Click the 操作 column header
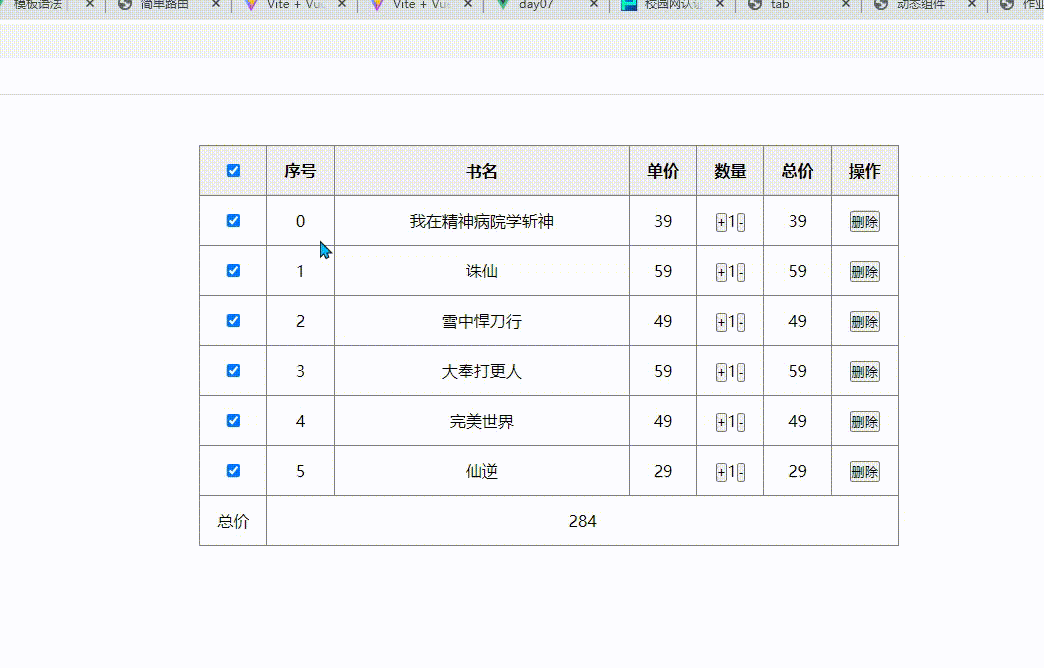The height and width of the screenshot is (668, 1044). [x=864, y=171]
